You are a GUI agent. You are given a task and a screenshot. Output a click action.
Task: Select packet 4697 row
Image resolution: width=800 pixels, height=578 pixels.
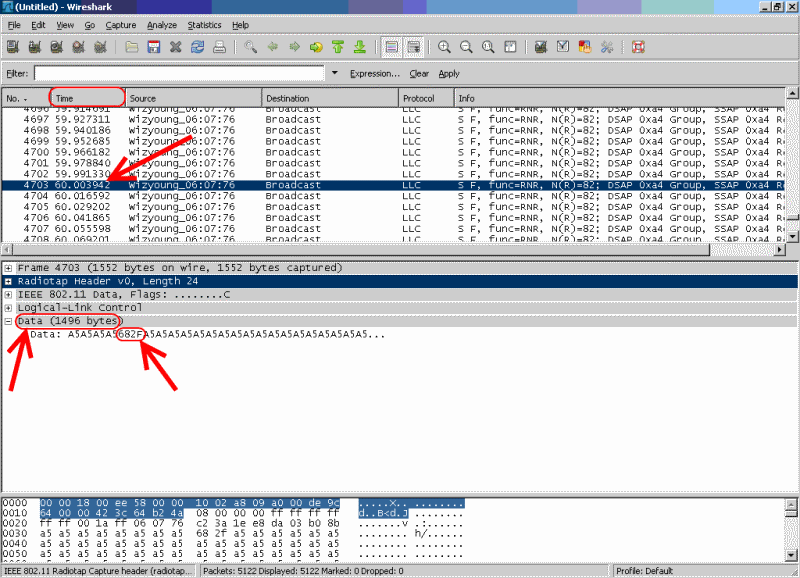(x=393, y=119)
